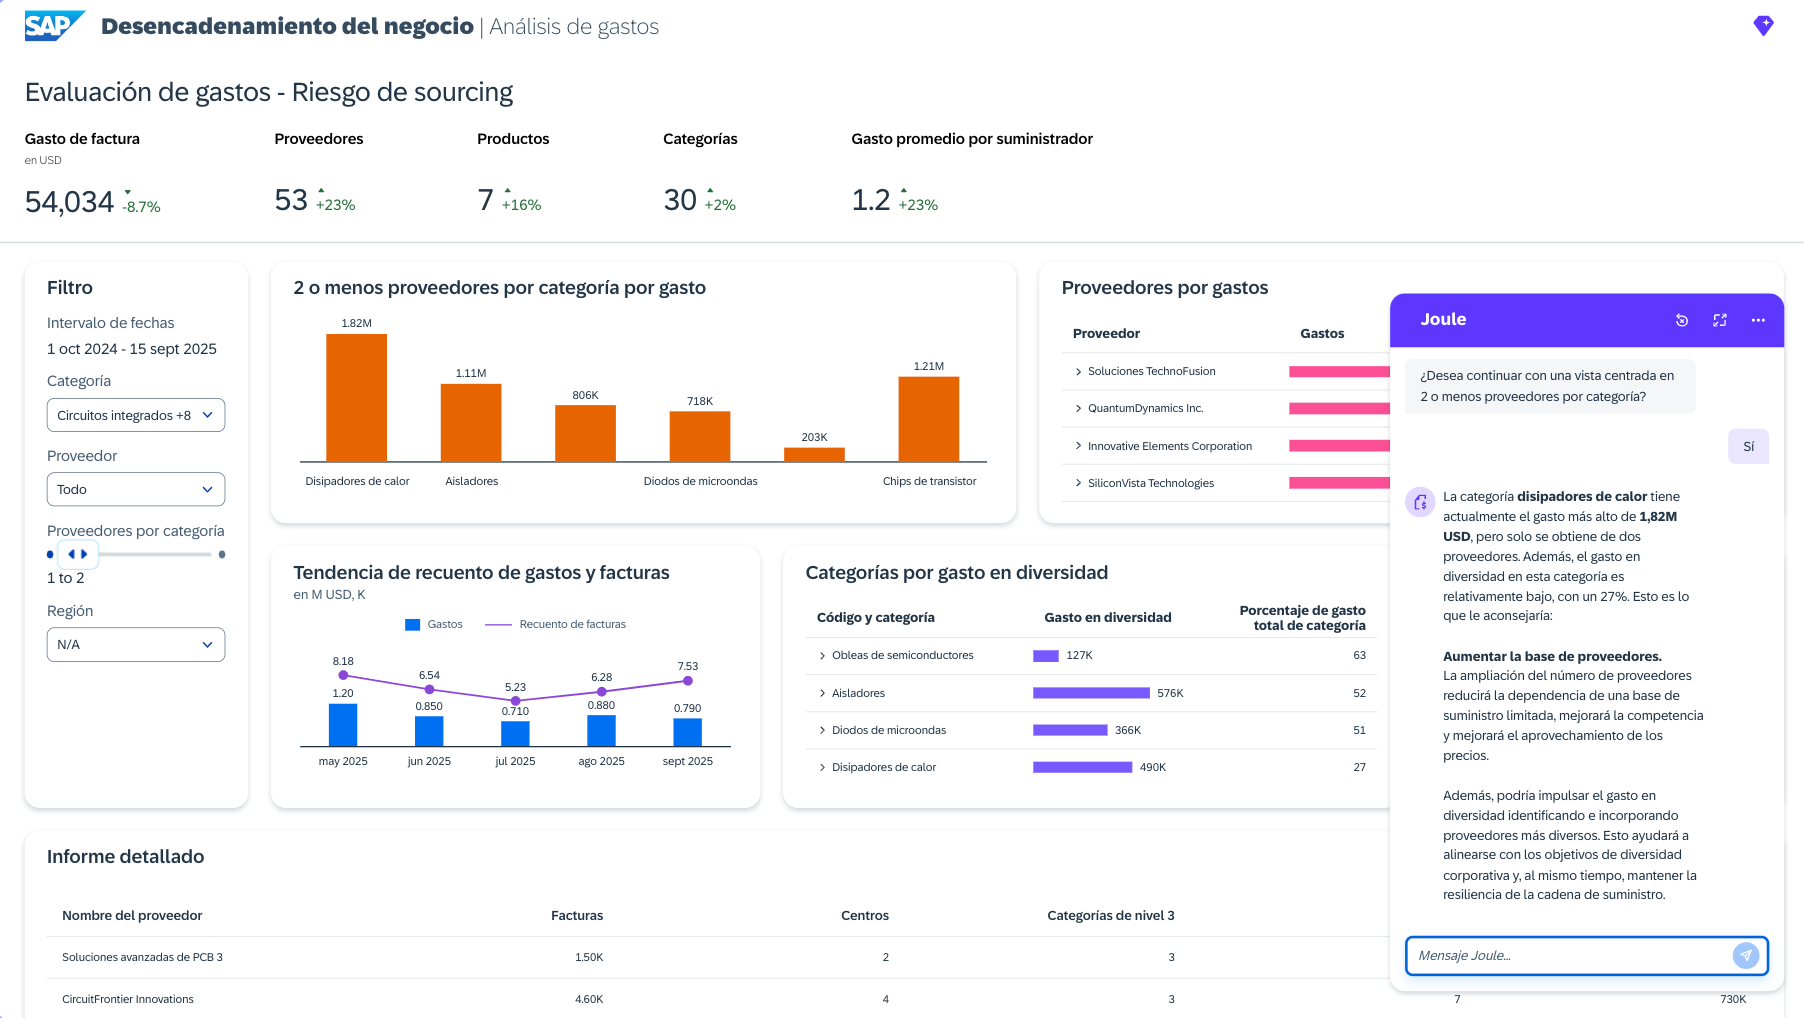Select Soluciones avanzadas de PCB 3 row
The width and height of the screenshot is (1804, 1018).
[x=715, y=958]
